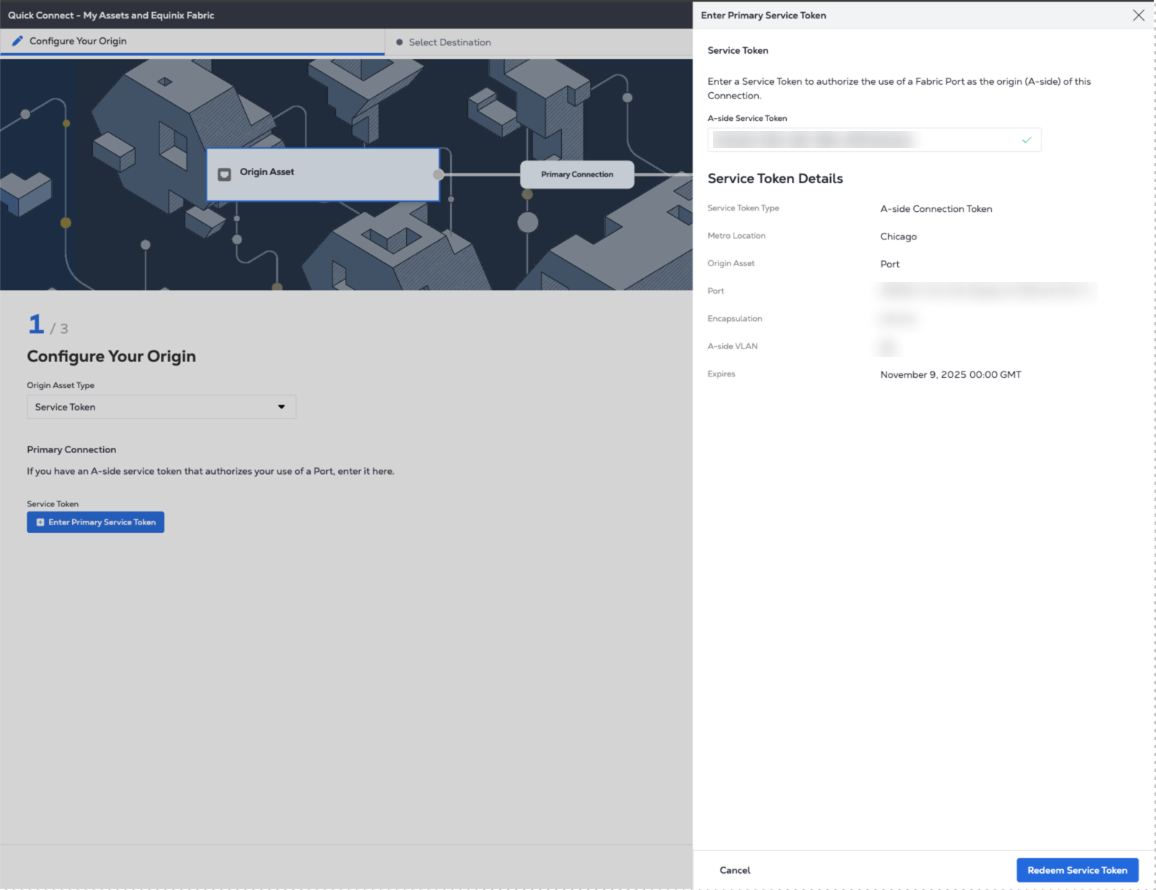The height and width of the screenshot is (890, 1156).
Task: Focus the A-side Service Token input field
Action: pyautogui.click(x=860, y=141)
